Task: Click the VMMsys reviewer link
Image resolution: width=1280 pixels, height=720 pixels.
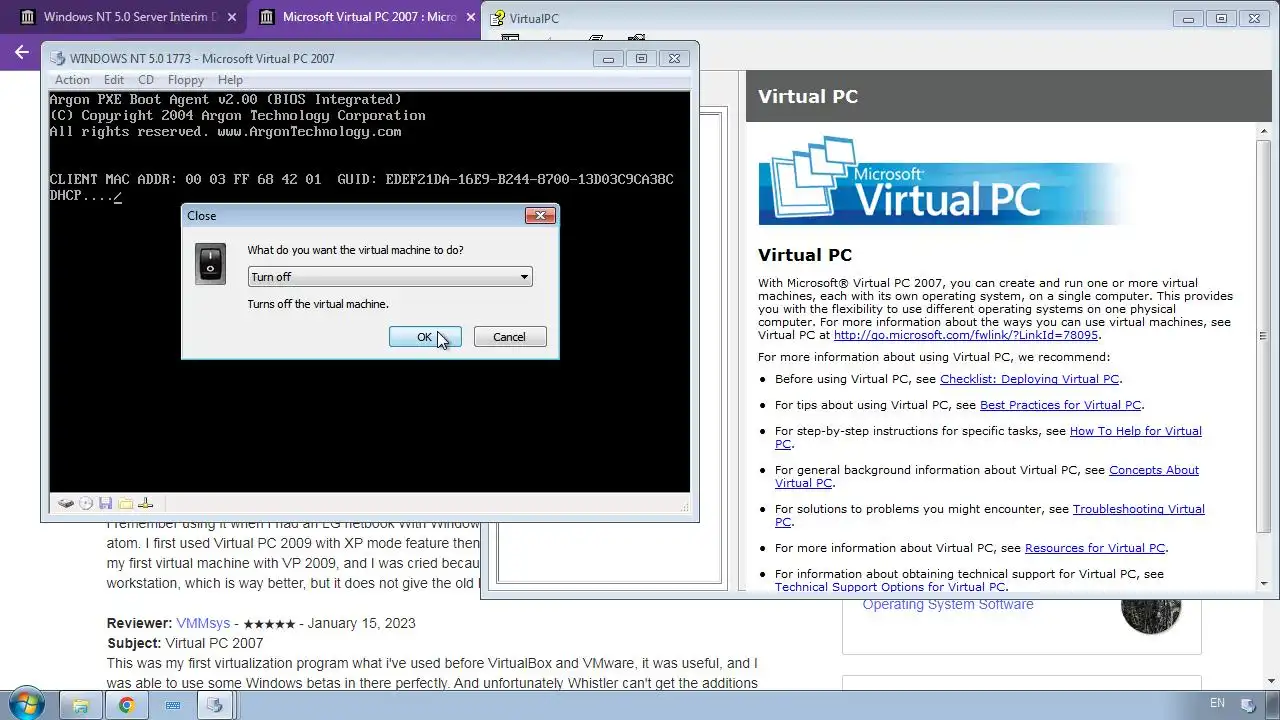Action: pos(203,623)
